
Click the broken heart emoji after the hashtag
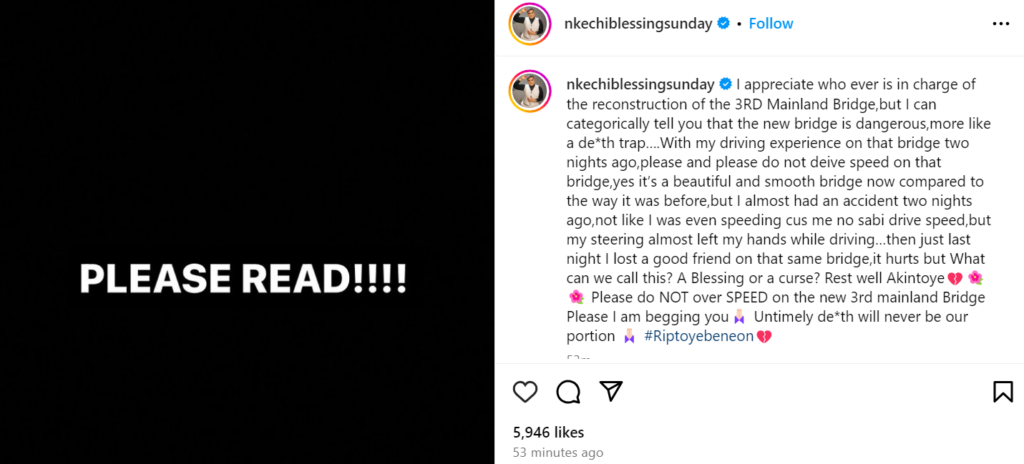tap(763, 336)
